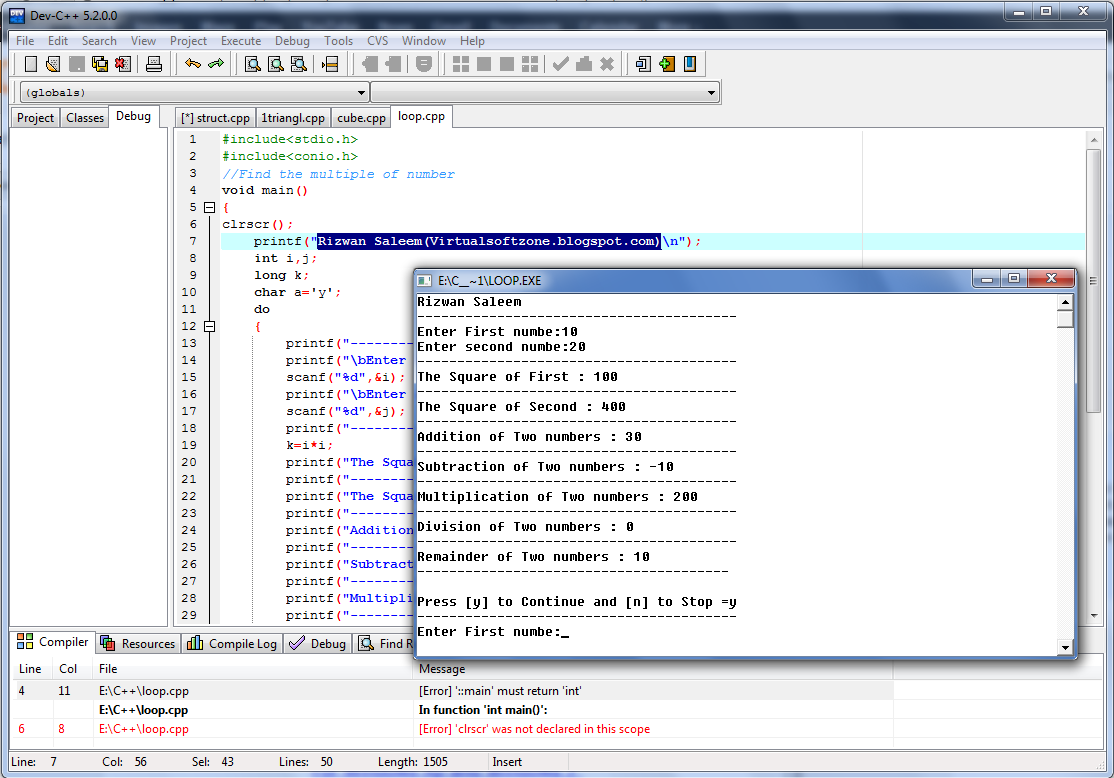Image resolution: width=1114 pixels, height=778 pixels.
Task: Open the Execute menu
Action: [241, 40]
